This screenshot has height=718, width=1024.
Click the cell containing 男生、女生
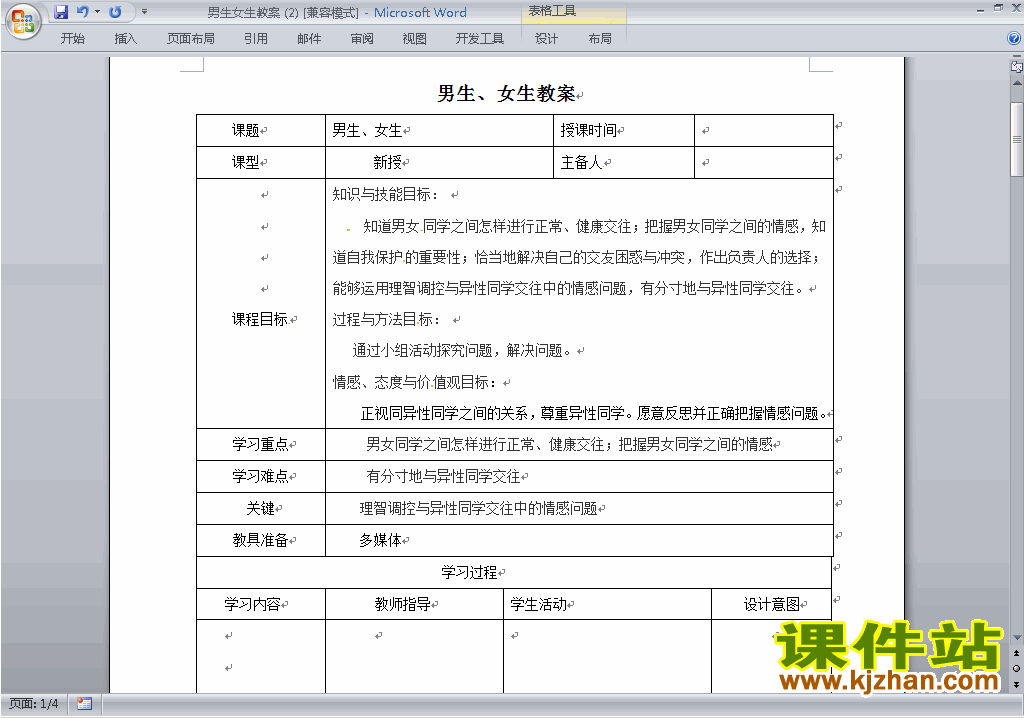440,131
